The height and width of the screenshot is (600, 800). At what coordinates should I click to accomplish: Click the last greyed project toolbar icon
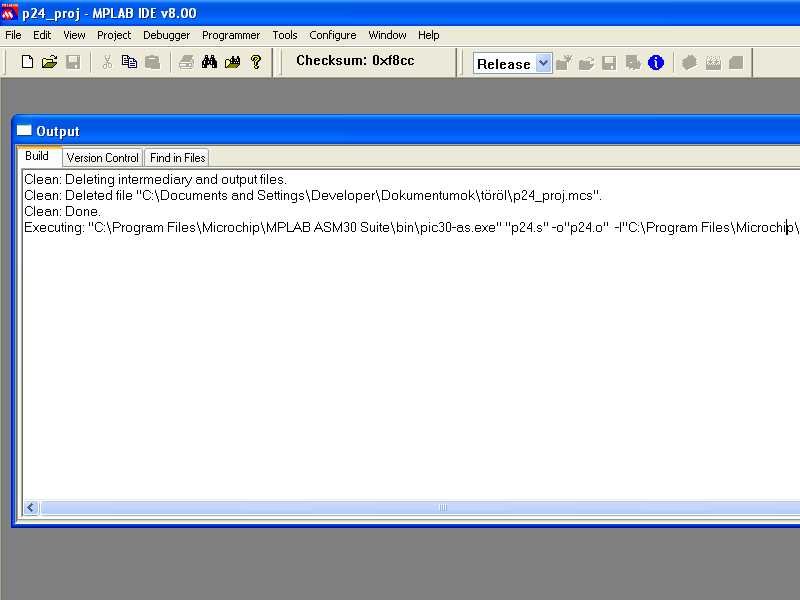736,63
